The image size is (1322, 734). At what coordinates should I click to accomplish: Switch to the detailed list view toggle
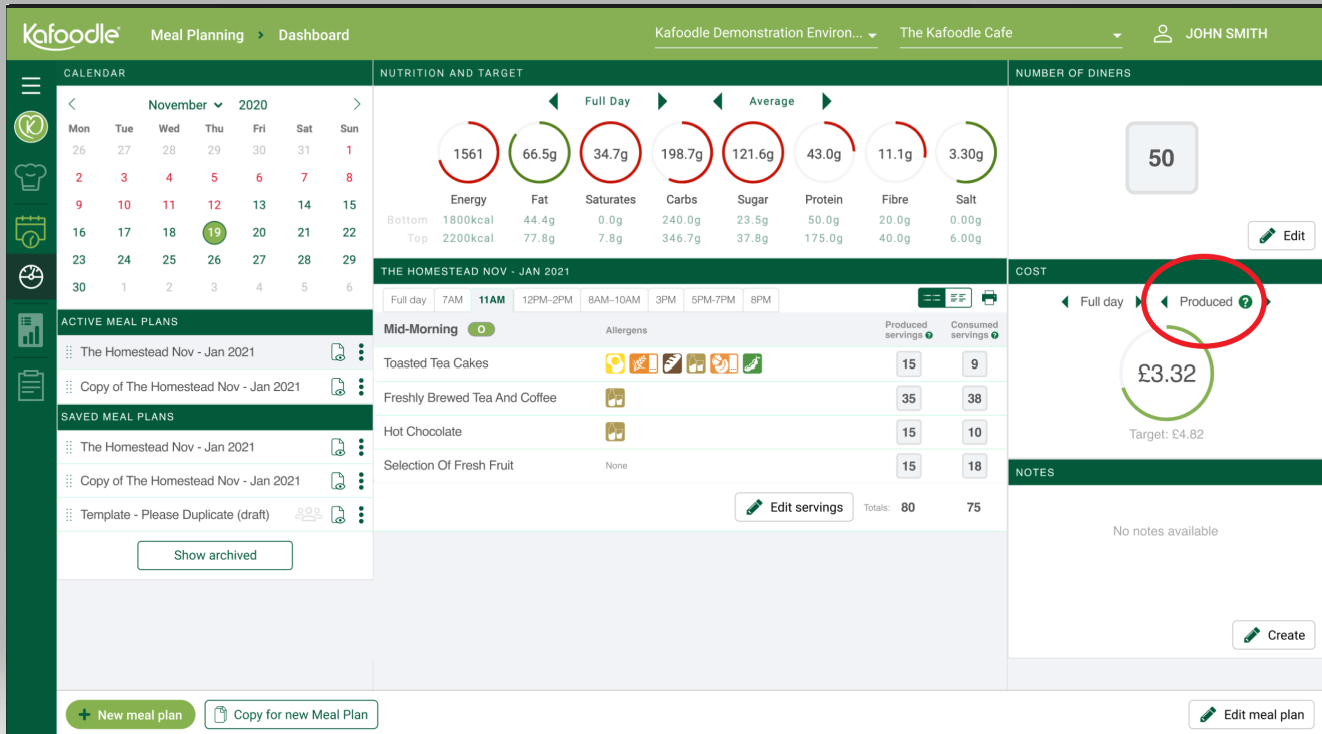pyautogui.click(x=958, y=298)
